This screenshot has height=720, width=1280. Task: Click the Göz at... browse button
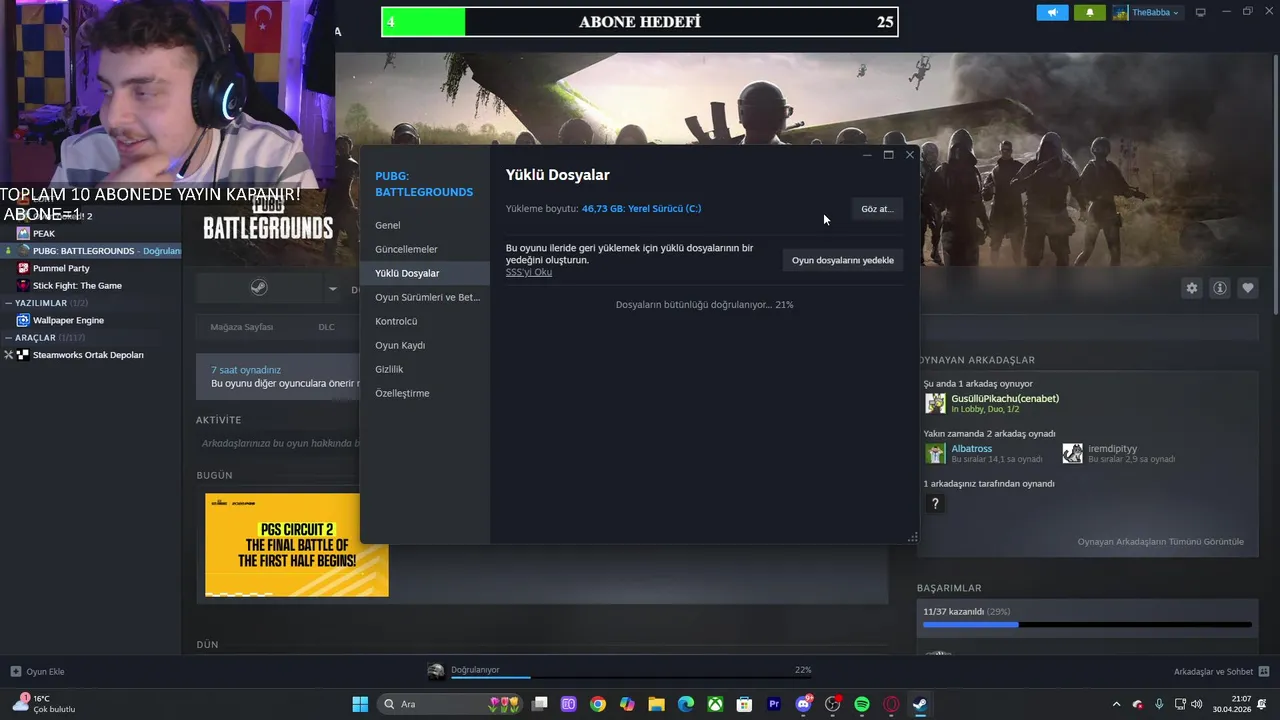(877, 209)
